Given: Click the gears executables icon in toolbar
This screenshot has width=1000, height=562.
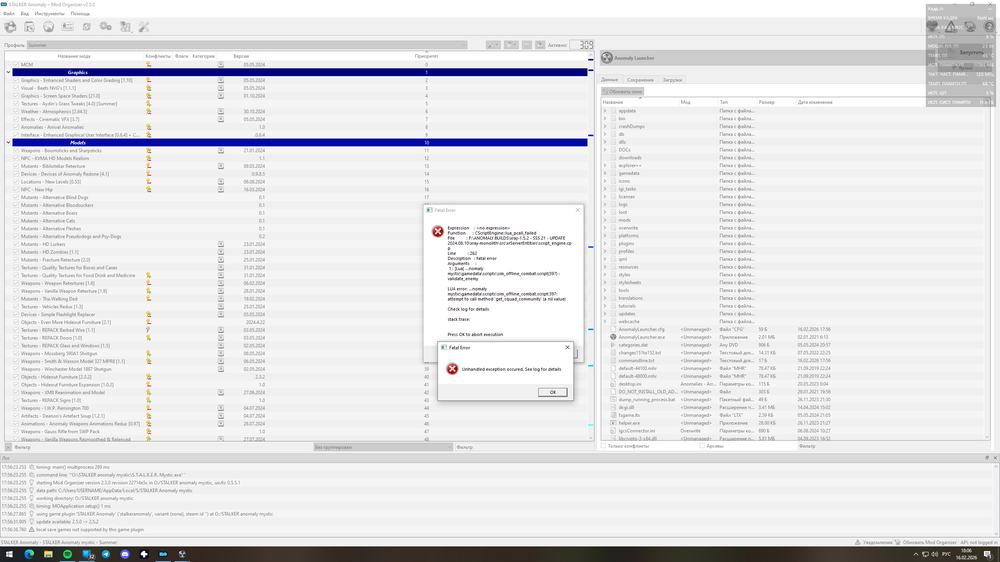Looking at the screenshot, I should click(x=105, y=27).
